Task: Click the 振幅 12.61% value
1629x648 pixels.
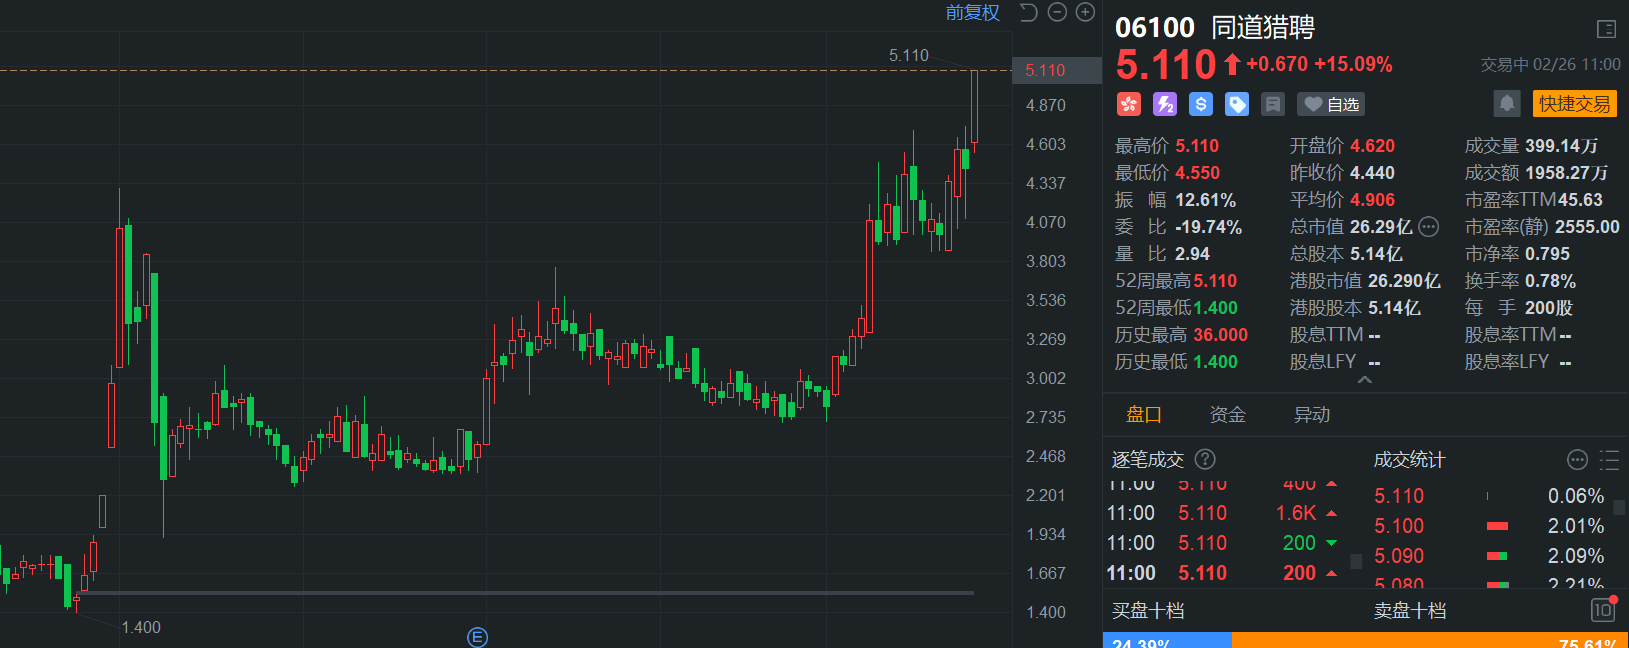Action: point(1205,200)
